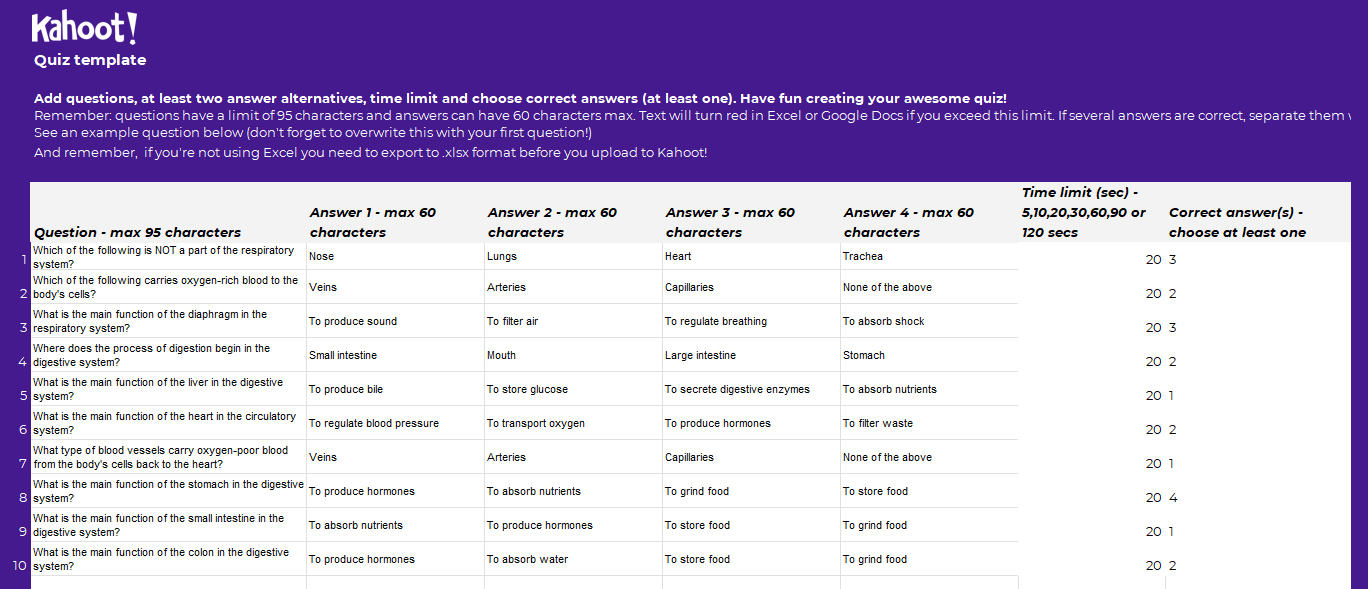Select the 'Quiz template' heading
The image size is (1368, 589).
[x=90, y=60]
